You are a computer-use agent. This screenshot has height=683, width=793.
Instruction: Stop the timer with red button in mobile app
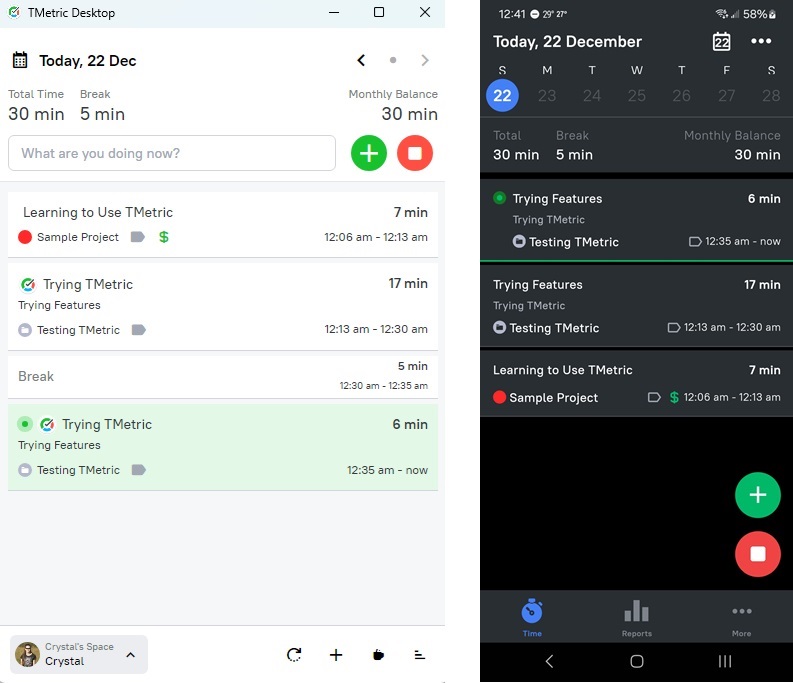tap(758, 554)
